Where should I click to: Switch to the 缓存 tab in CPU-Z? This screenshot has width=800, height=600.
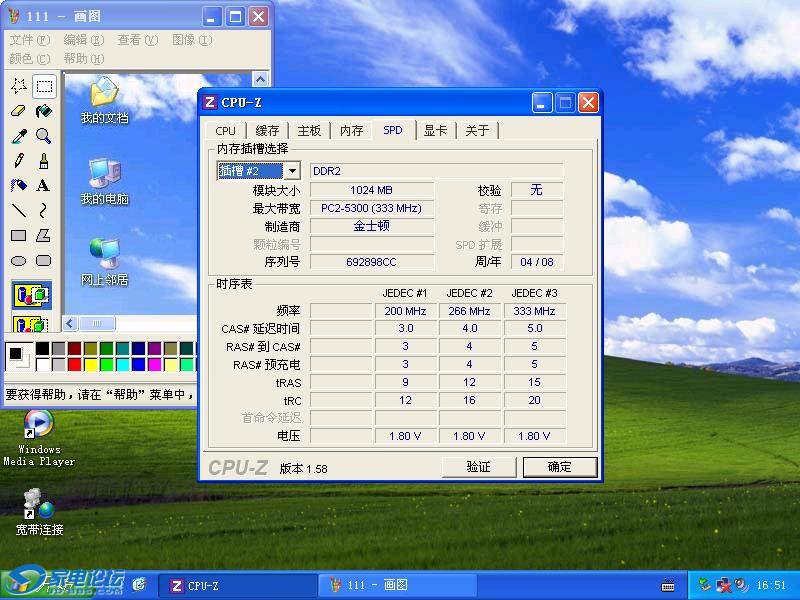267,131
